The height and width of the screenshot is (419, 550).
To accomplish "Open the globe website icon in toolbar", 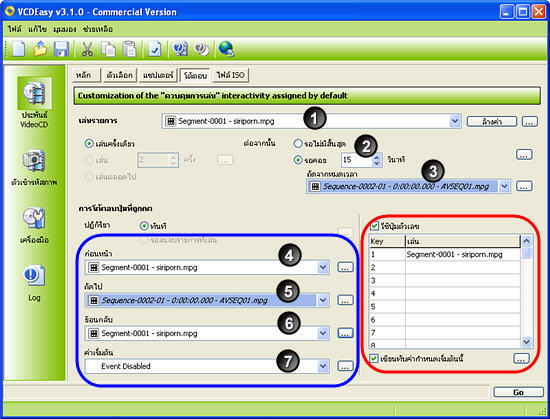I will [226, 49].
